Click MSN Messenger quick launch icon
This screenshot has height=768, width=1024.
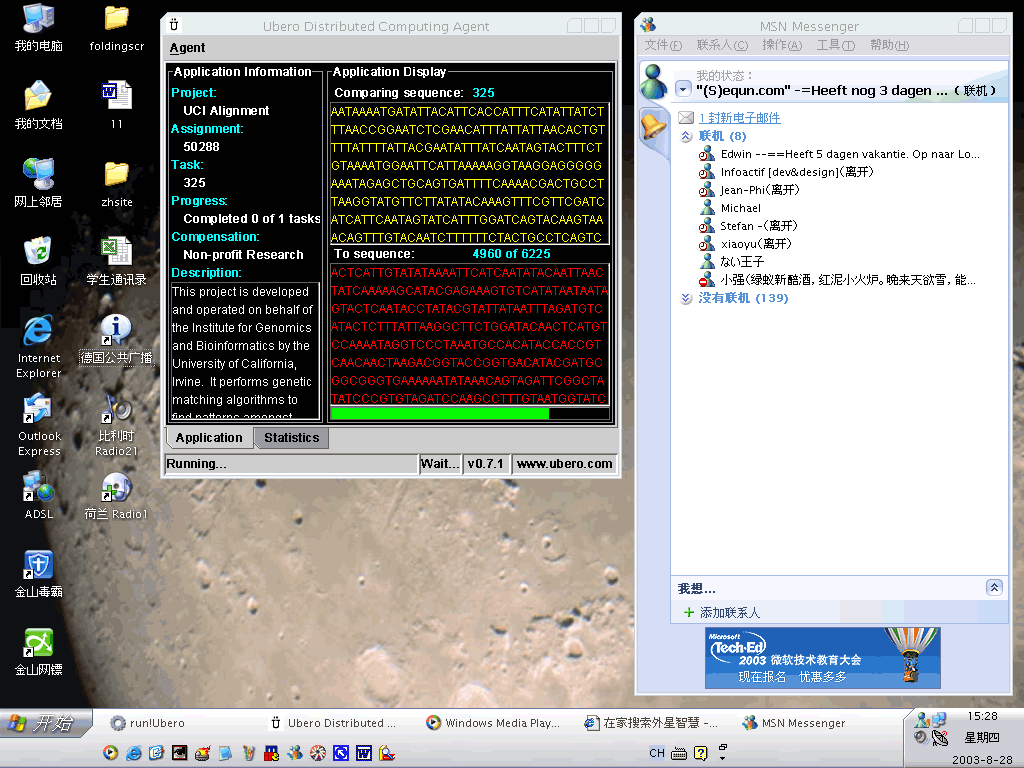[x=295, y=753]
